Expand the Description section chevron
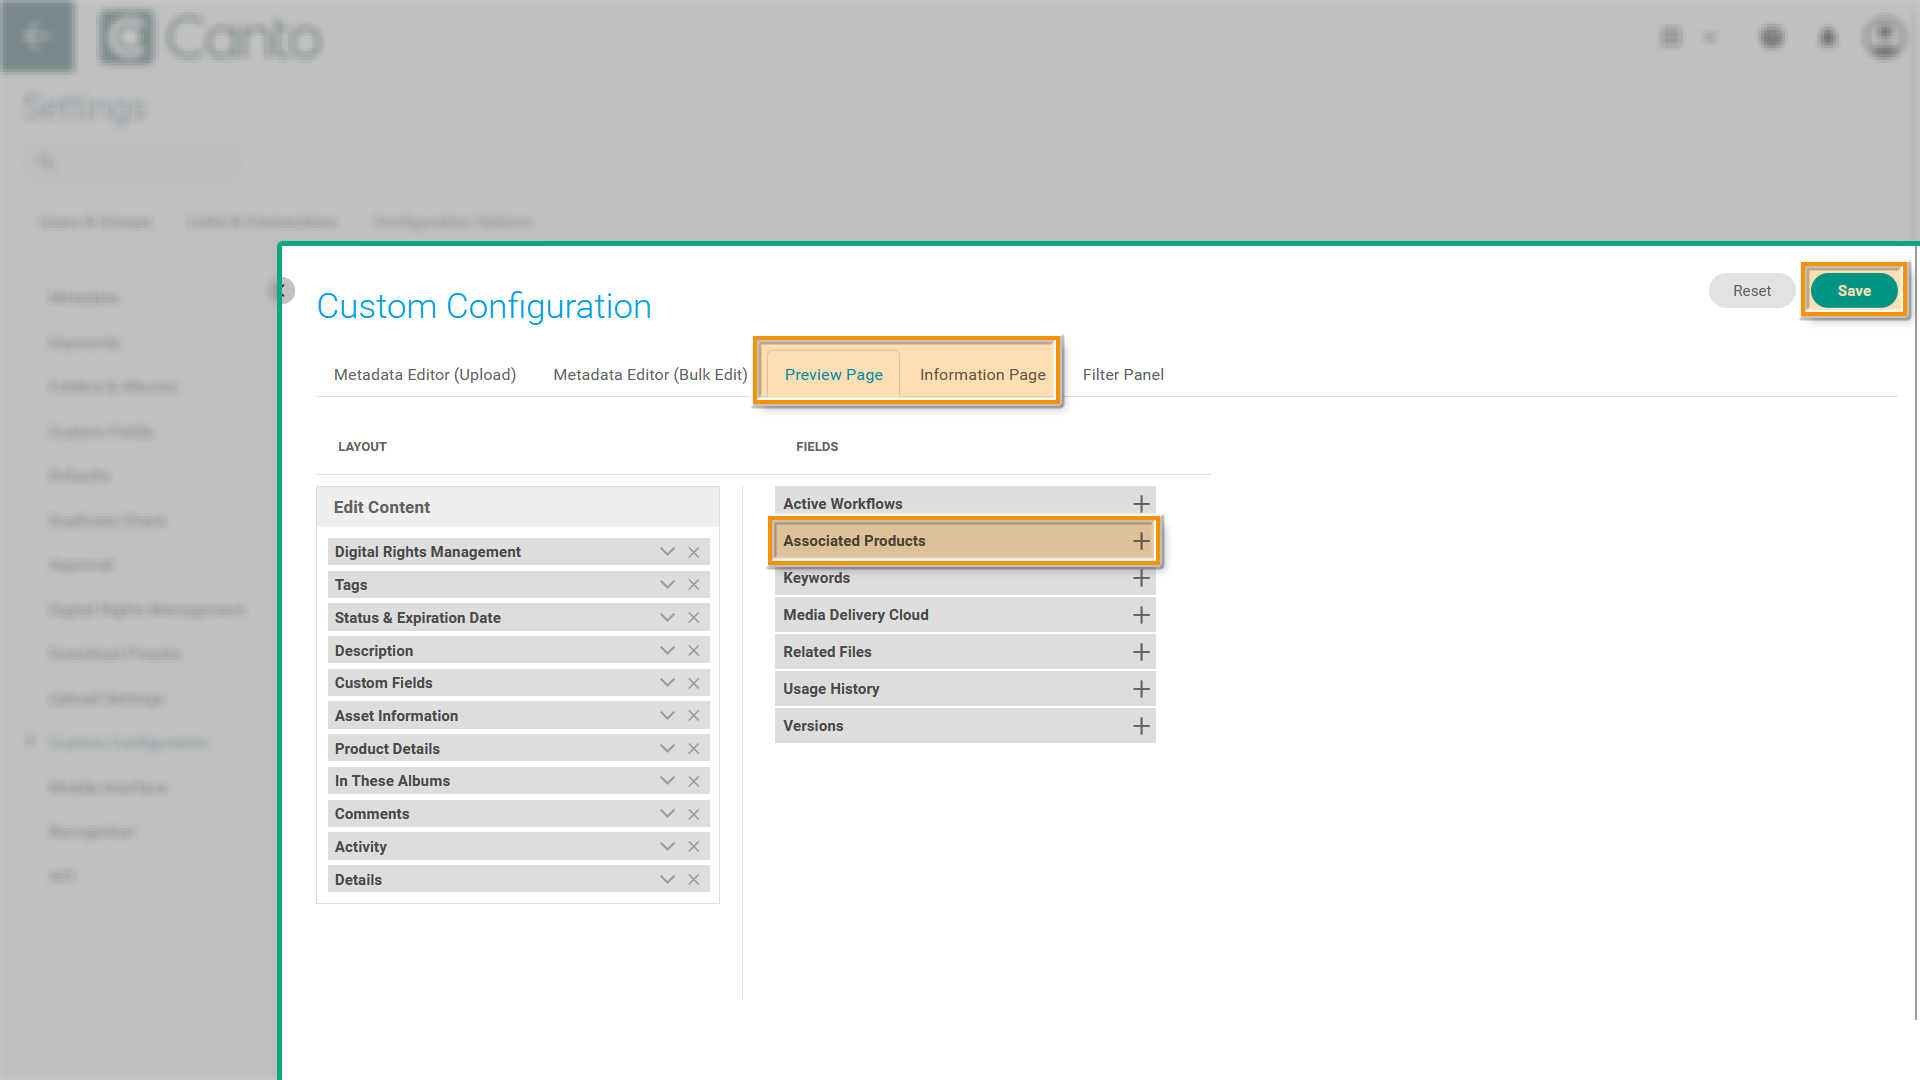 (x=667, y=651)
